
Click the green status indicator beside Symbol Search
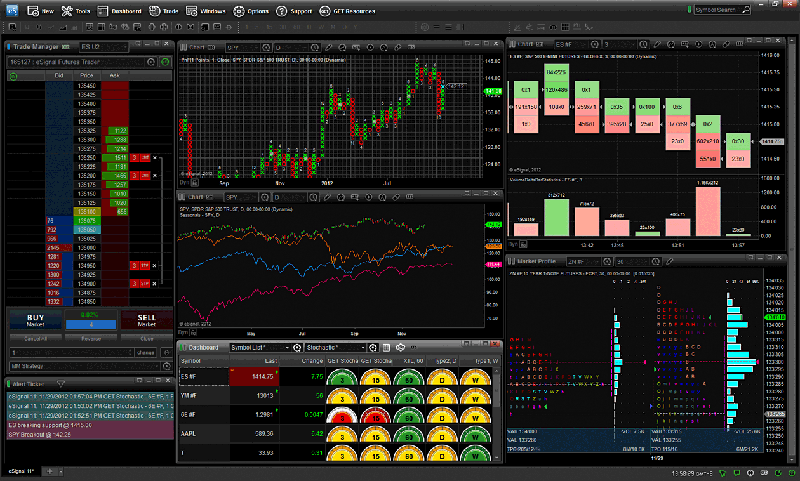coord(689,10)
